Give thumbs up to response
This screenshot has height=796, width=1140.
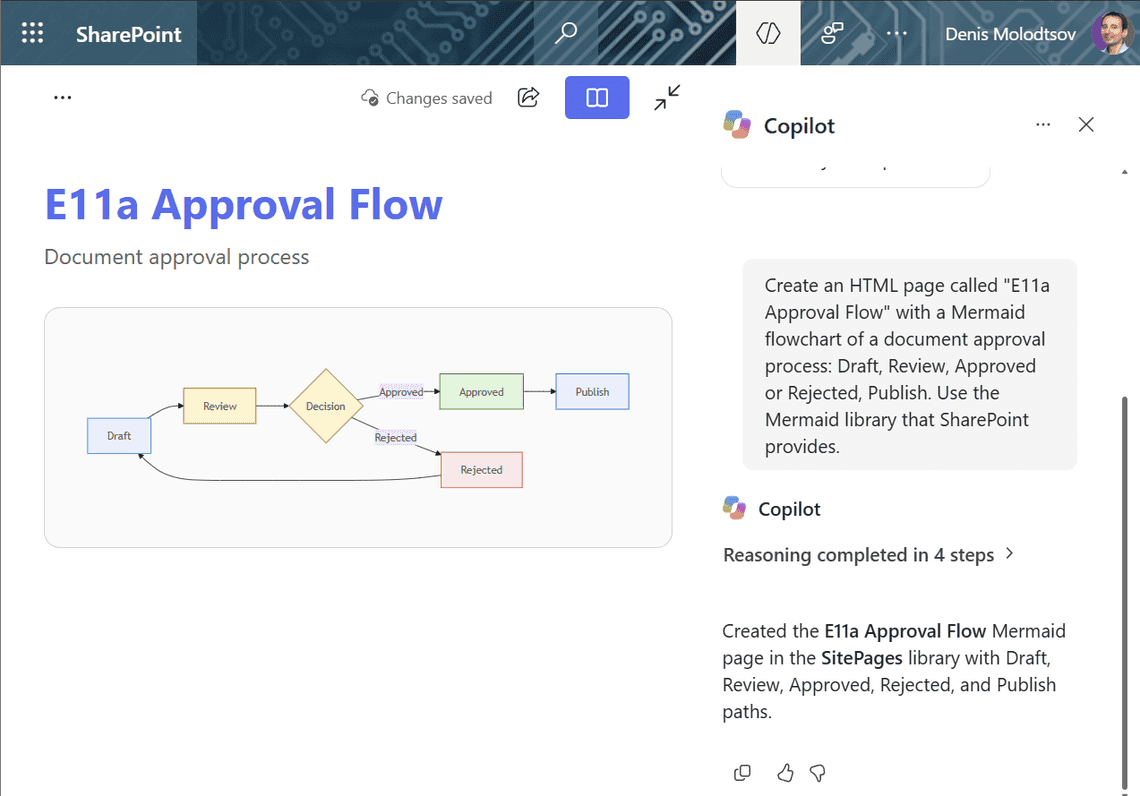(784, 773)
